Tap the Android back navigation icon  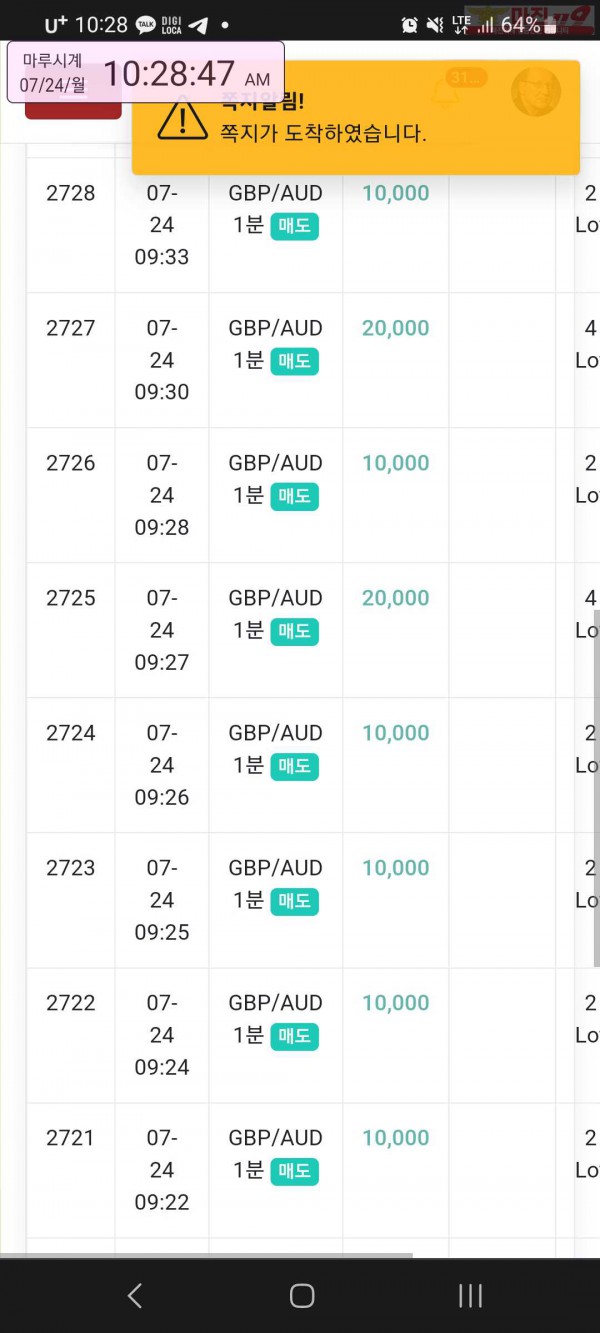click(x=135, y=1296)
